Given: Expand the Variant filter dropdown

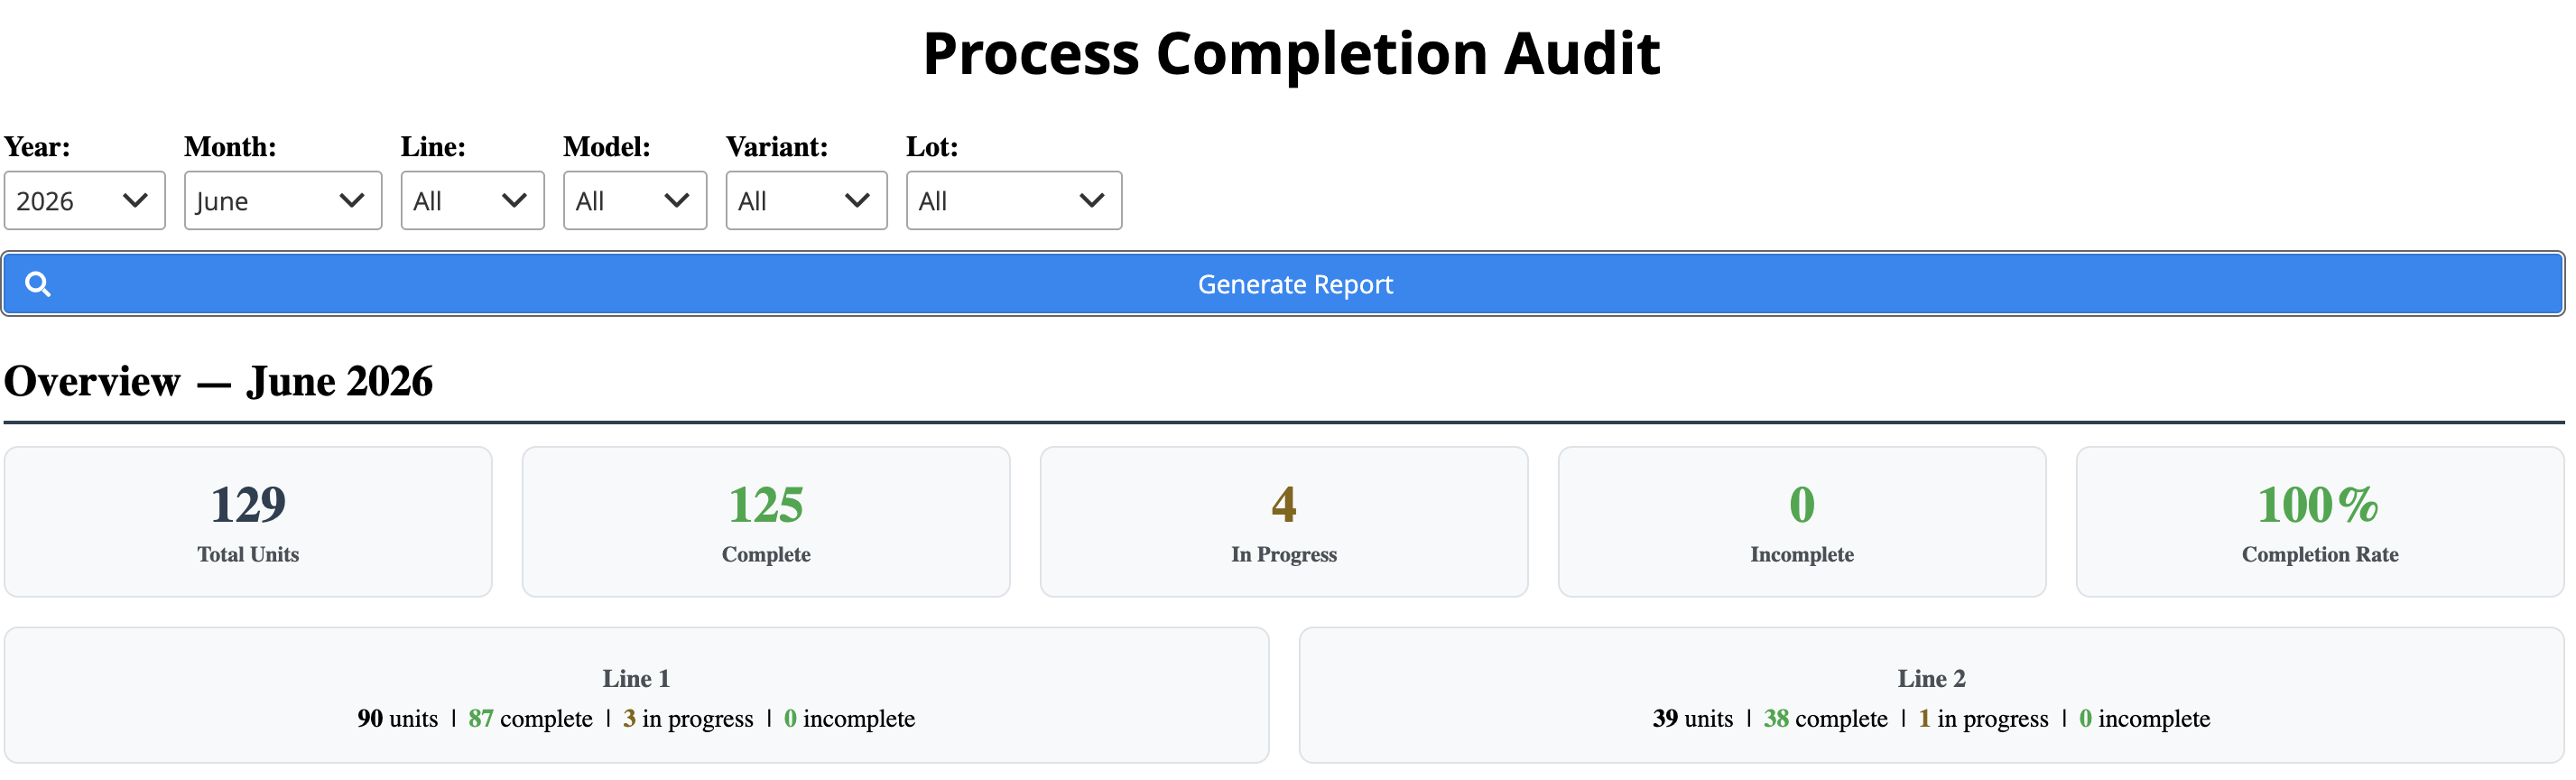Looking at the screenshot, I should click(x=807, y=201).
